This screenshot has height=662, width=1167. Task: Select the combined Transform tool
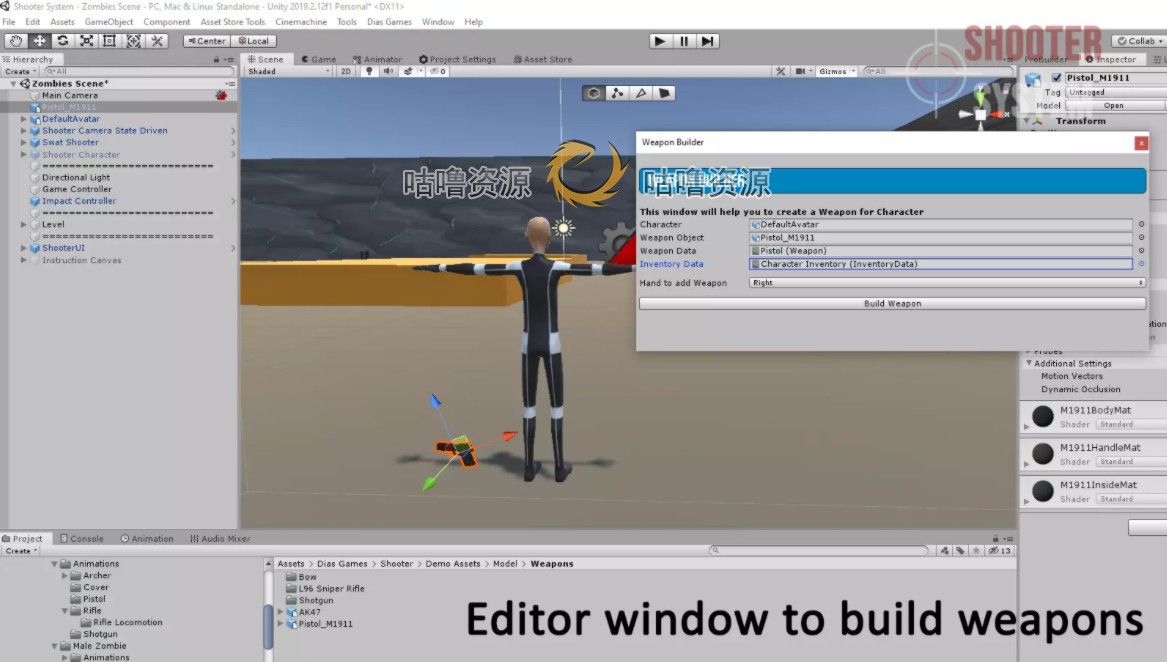point(133,41)
